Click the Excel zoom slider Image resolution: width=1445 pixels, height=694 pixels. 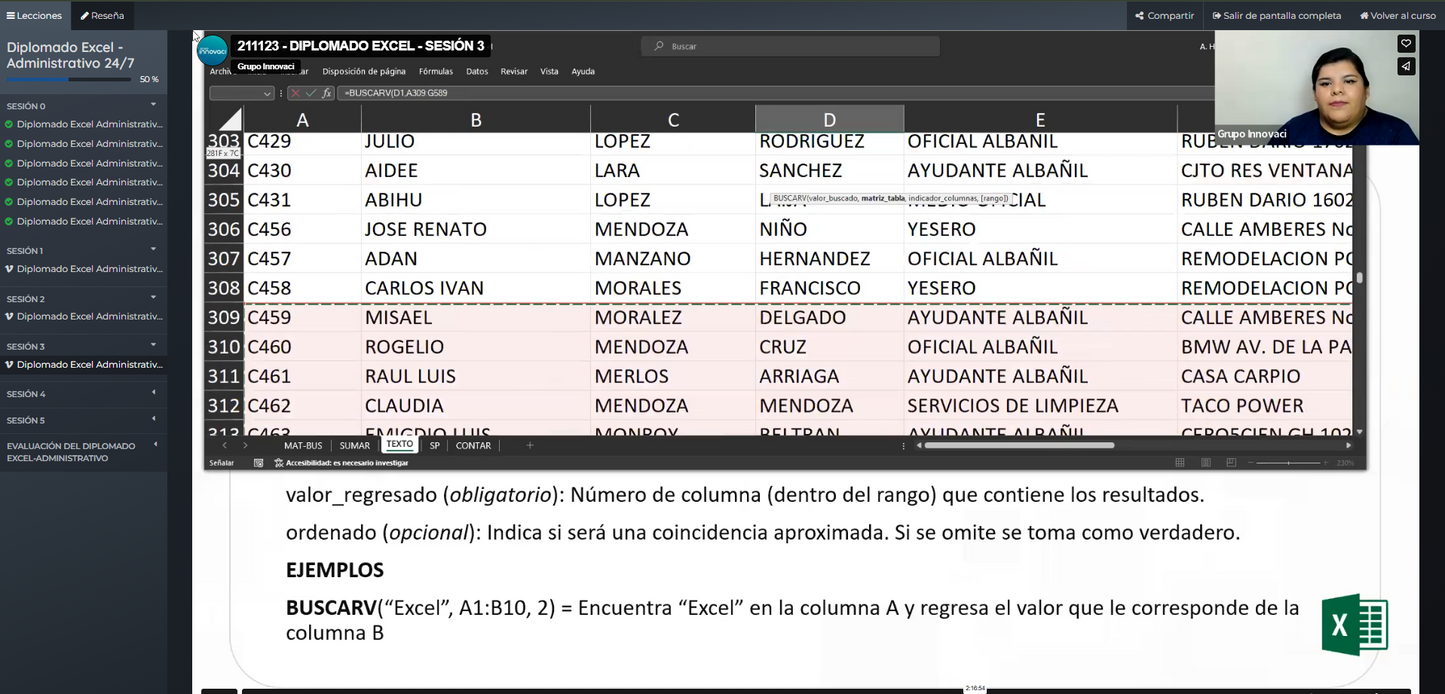coord(1290,462)
